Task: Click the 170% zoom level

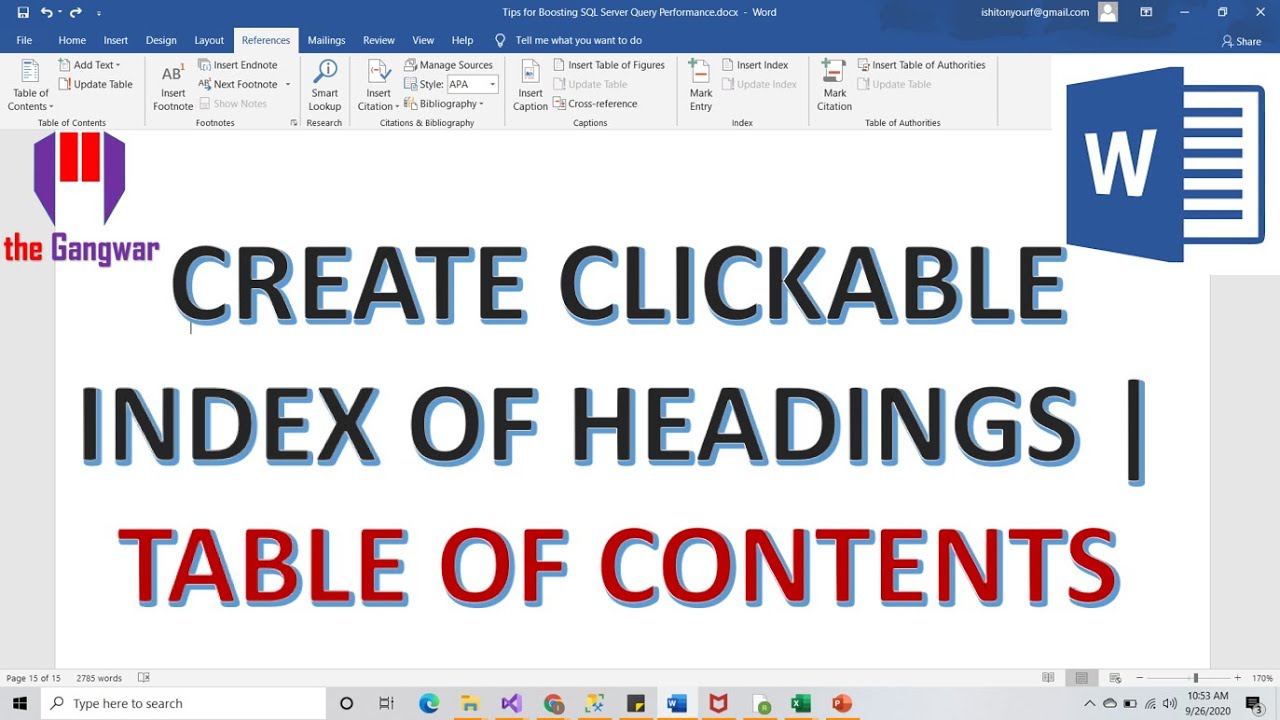Action: [x=1261, y=678]
